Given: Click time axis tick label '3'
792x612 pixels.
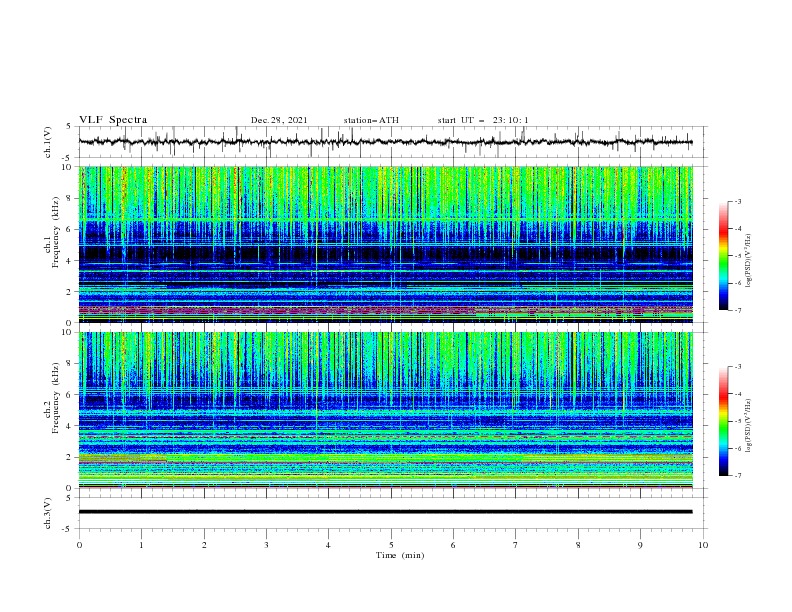Looking at the screenshot, I should click(266, 545).
